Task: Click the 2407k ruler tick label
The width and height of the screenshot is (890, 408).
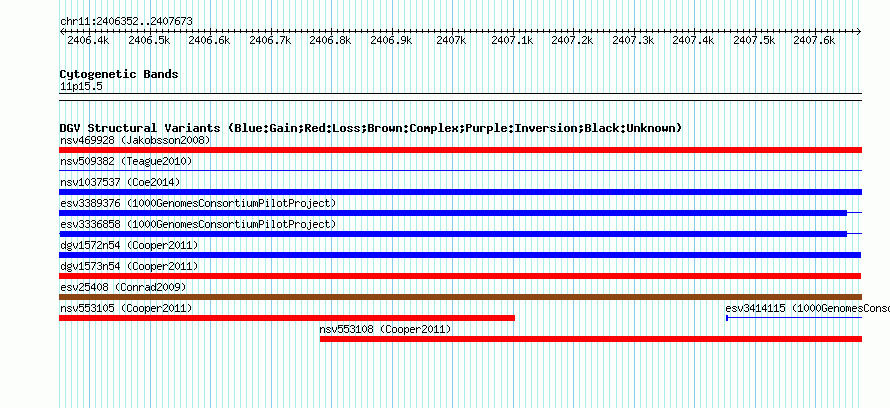Action: pyautogui.click(x=451, y=40)
